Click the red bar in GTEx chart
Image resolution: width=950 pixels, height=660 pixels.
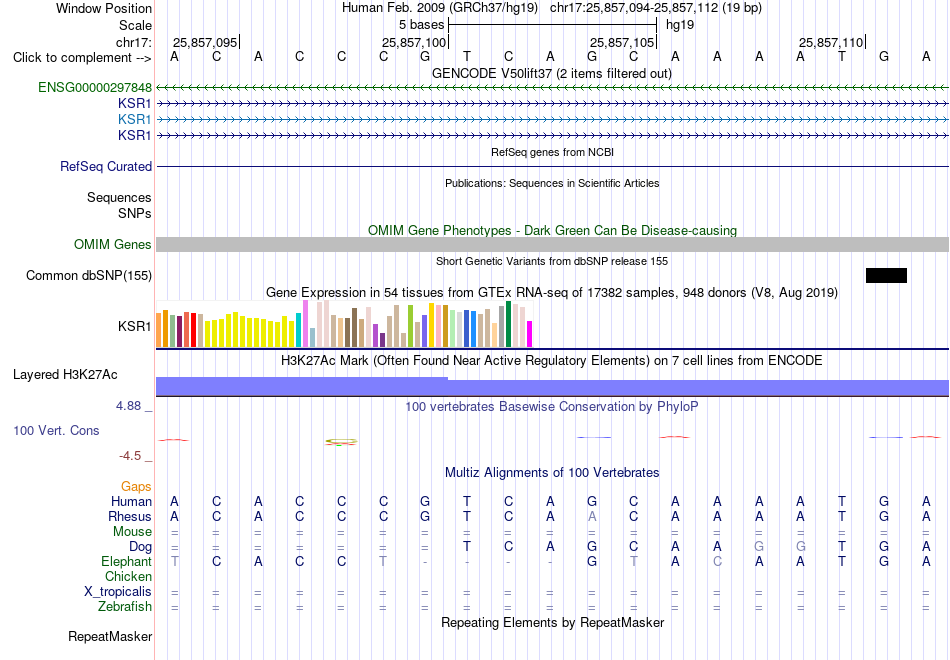pos(193,330)
